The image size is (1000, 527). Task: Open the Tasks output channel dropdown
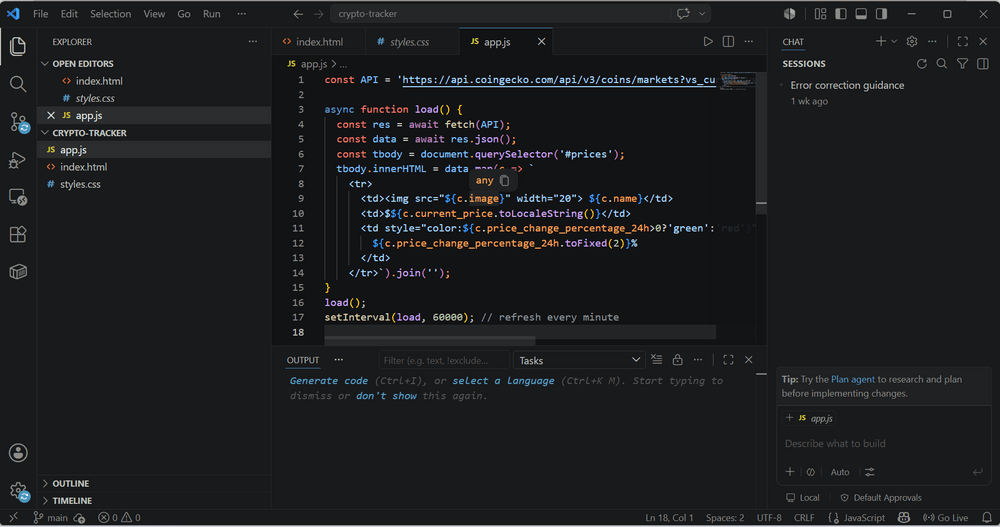point(578,360)
